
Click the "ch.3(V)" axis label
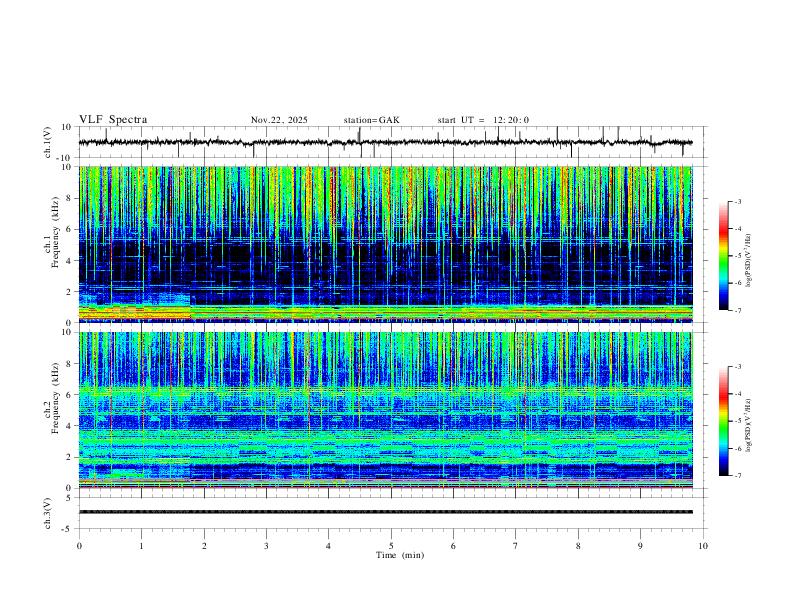click(x=48, y=513)
